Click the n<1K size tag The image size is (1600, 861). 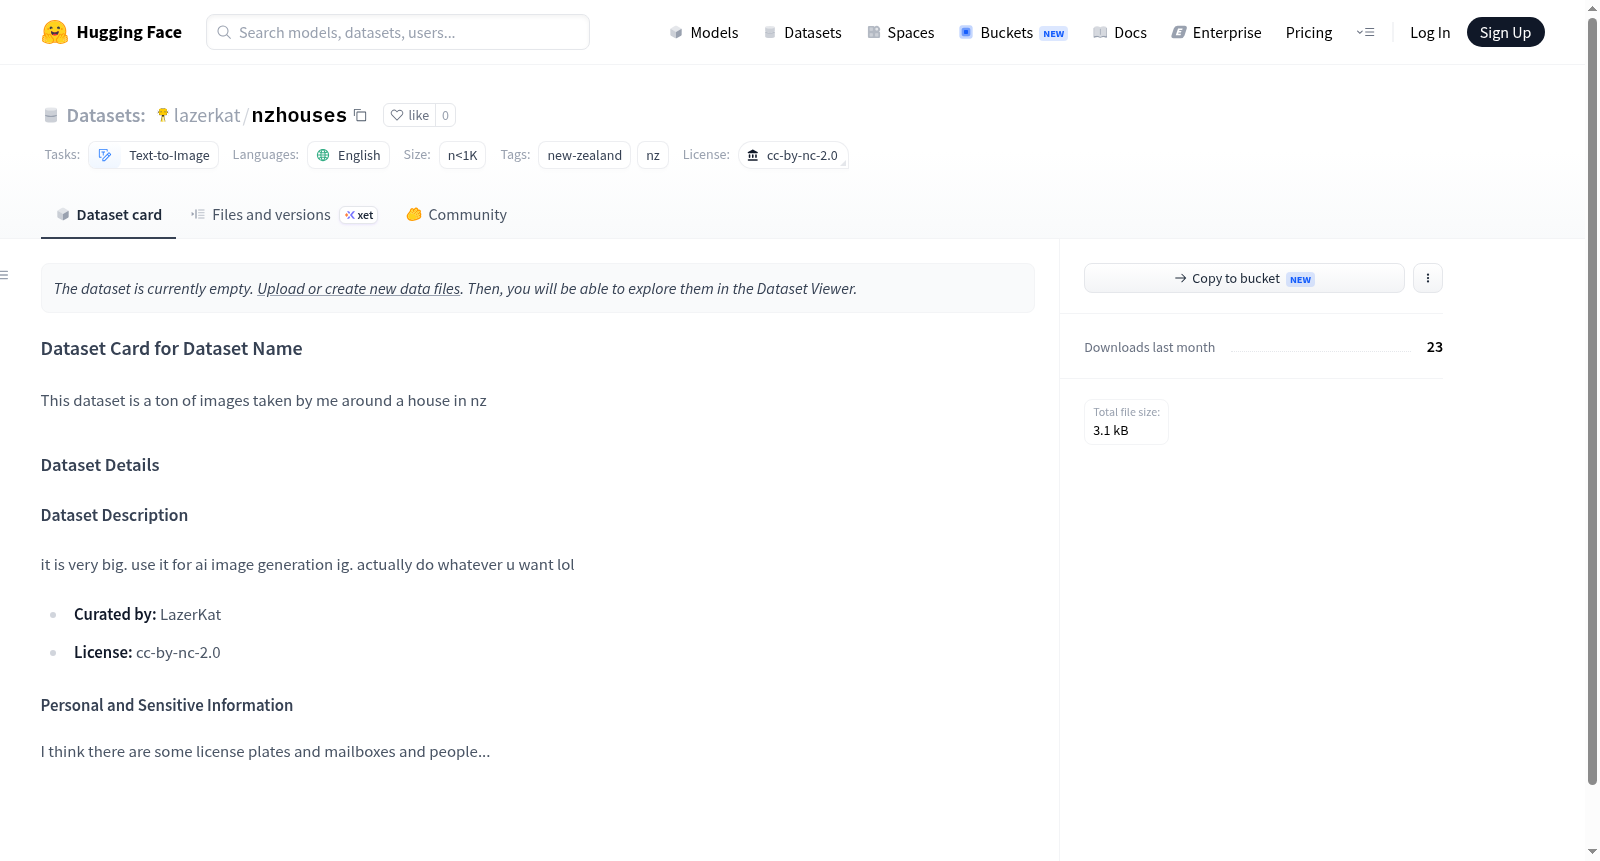[x=462, y=155]
